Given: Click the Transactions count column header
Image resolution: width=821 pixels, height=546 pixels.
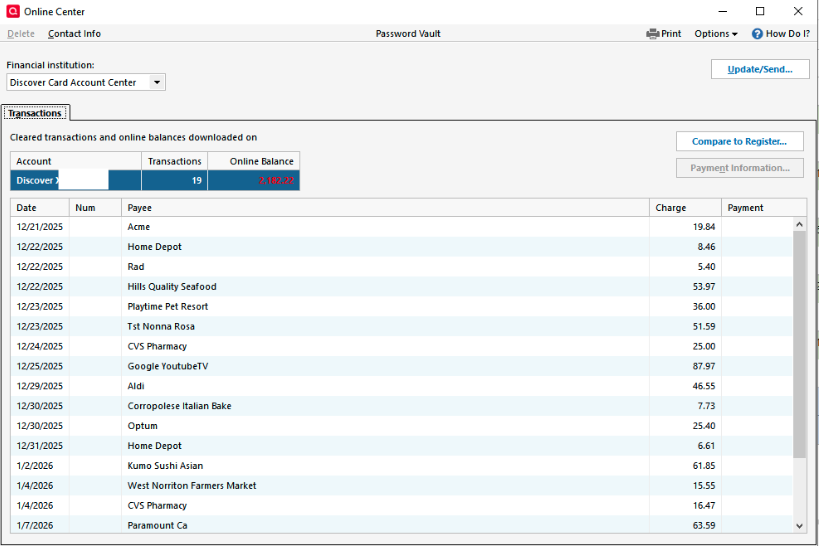Looking at the screenshot, I should click(174, 161).
